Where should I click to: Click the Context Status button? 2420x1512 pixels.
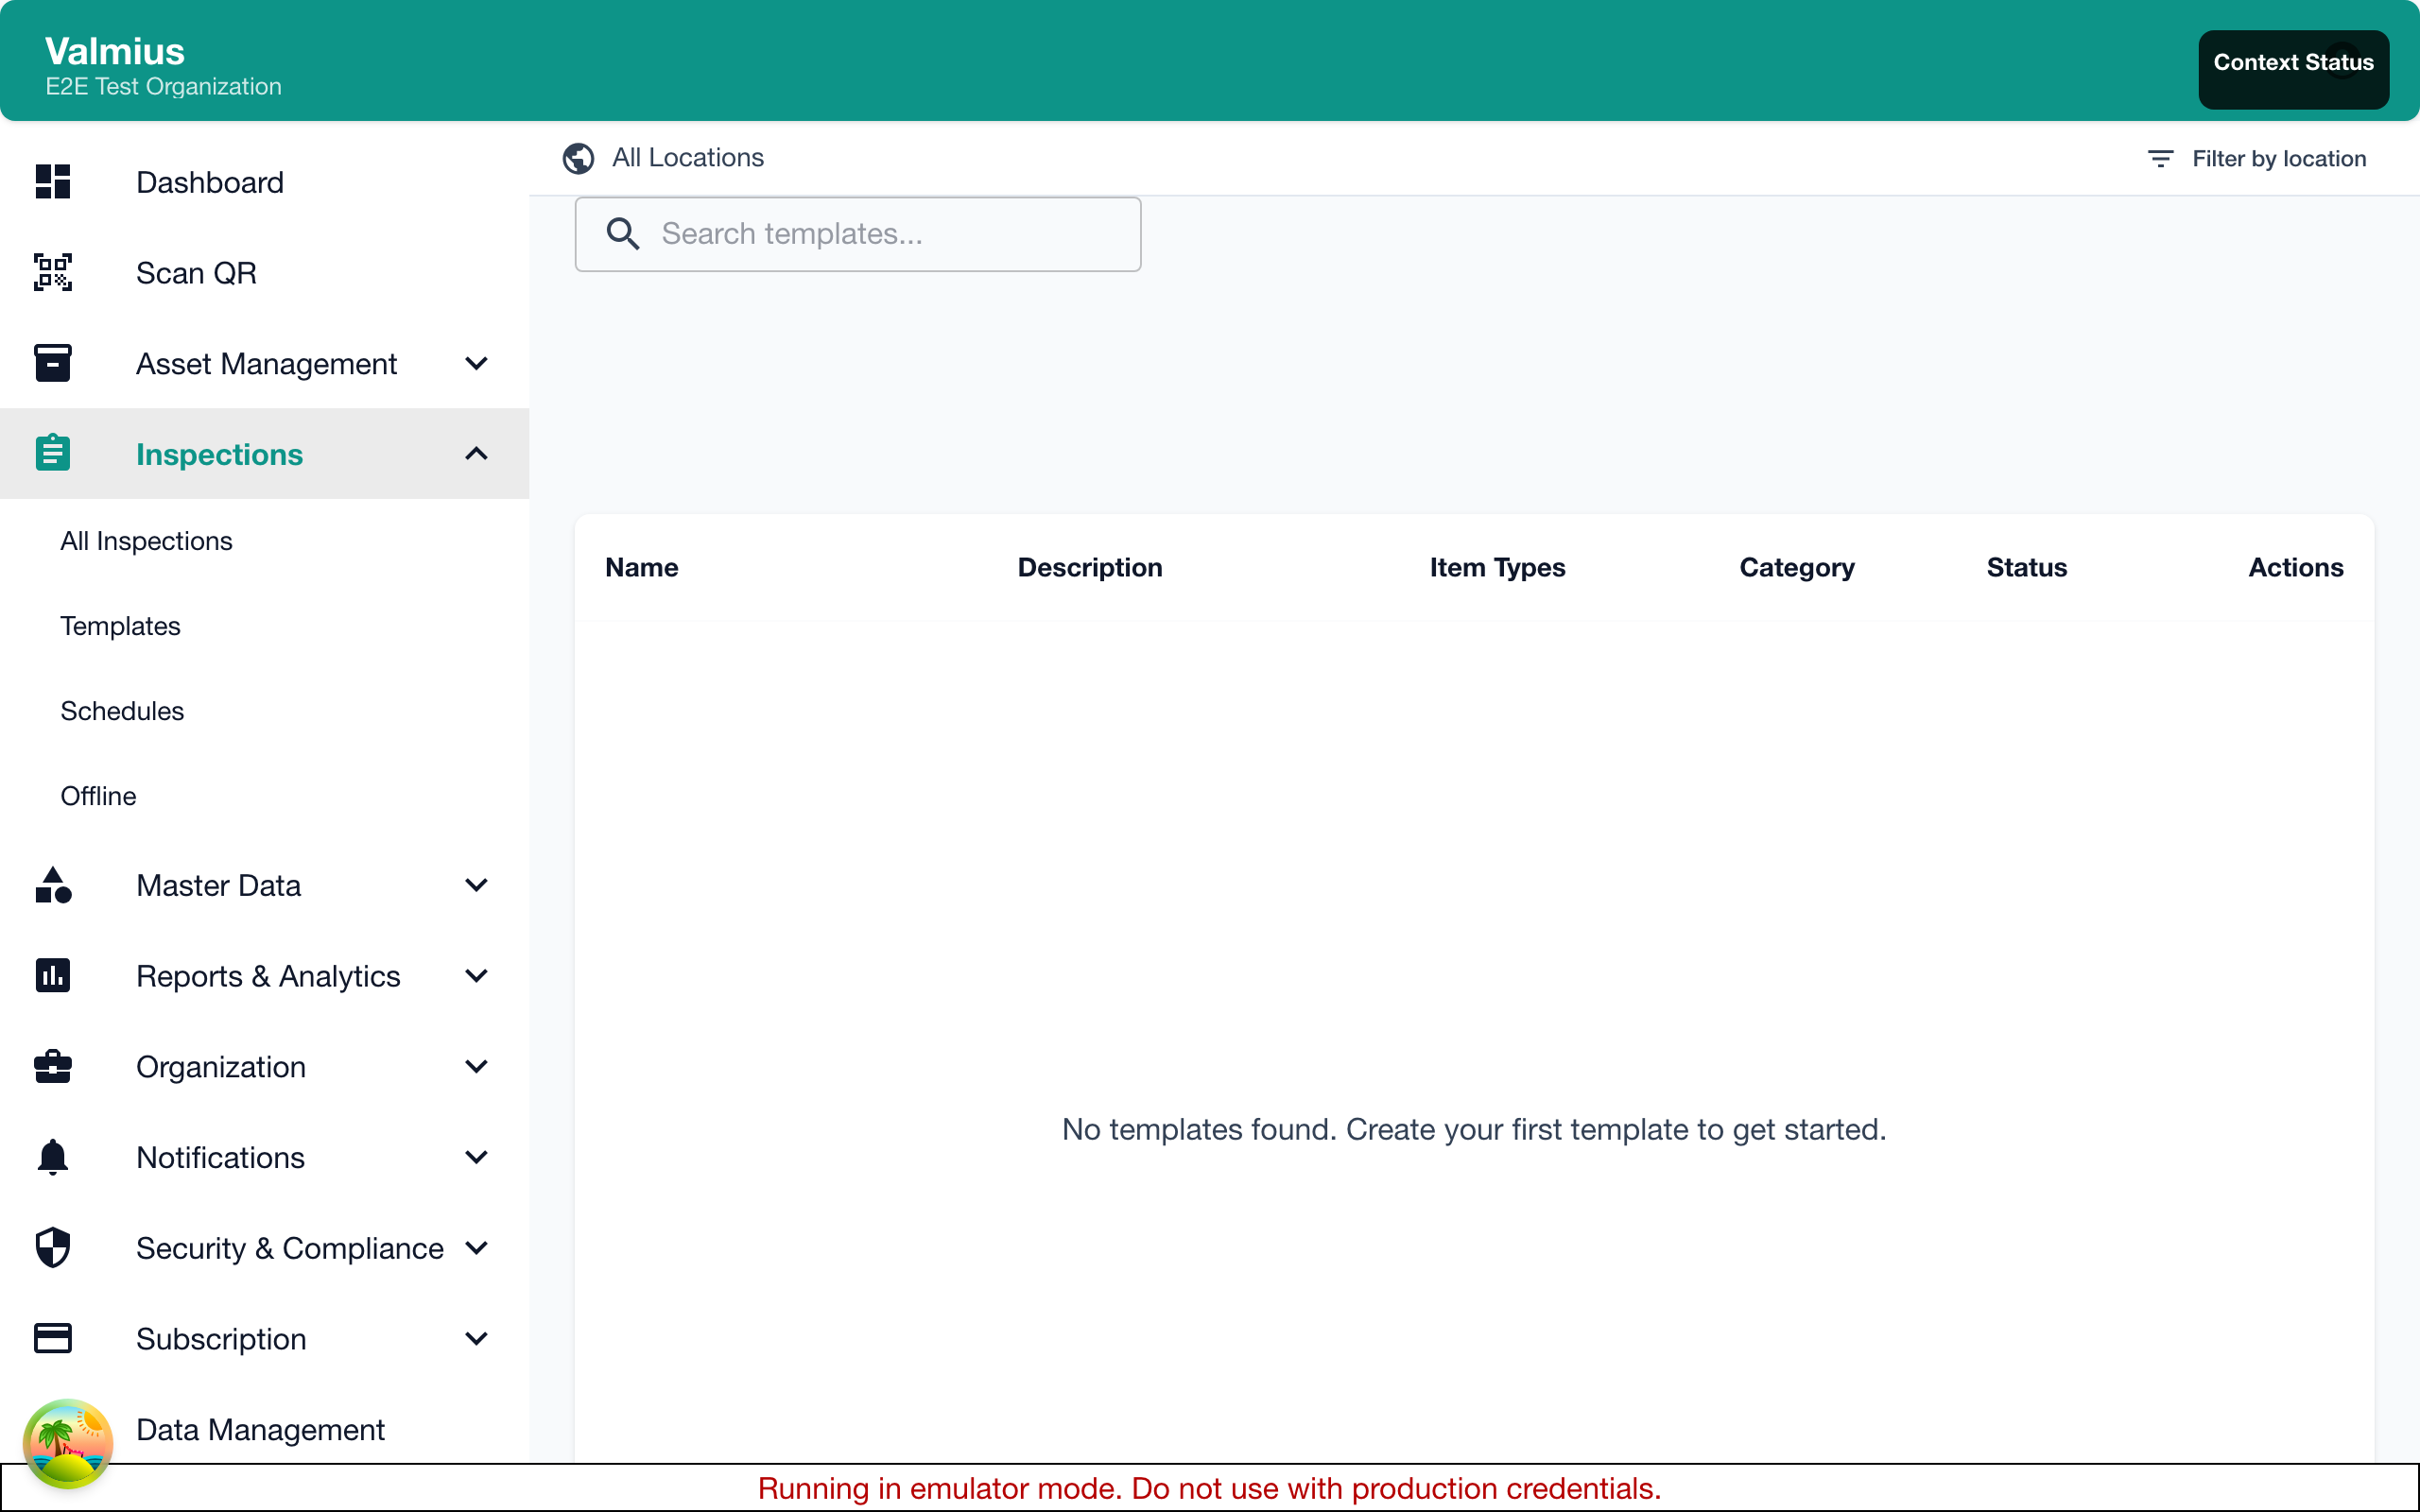click(2292, 62)
